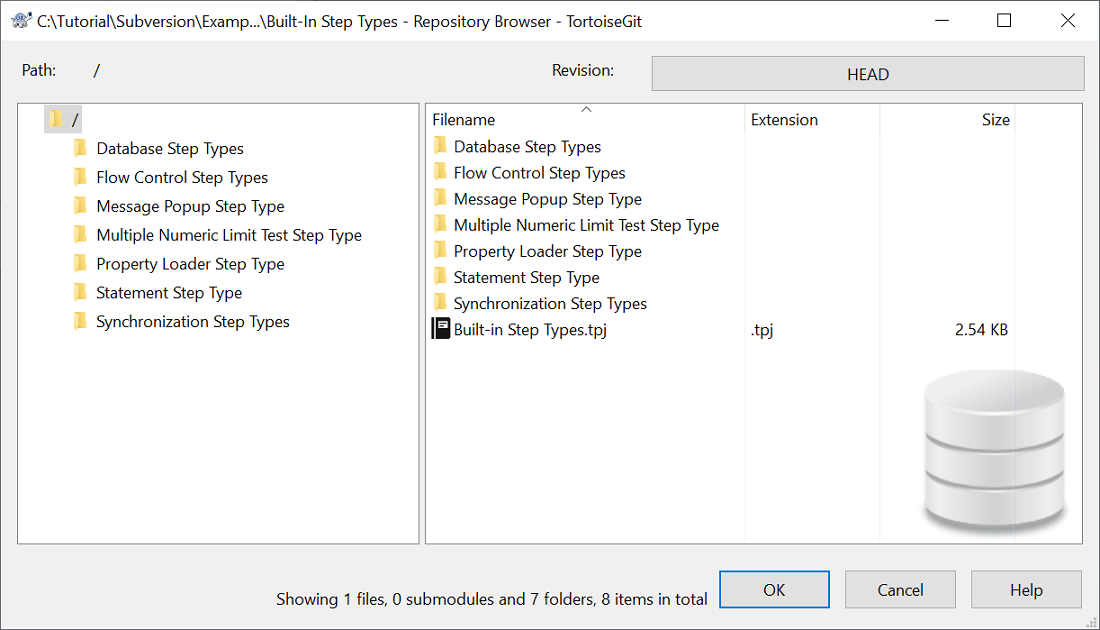This screenshot has width=1100, height=630.
Task: Select Database Step Types row in file list
Action: pyautogui.click(x=528, y=147)
